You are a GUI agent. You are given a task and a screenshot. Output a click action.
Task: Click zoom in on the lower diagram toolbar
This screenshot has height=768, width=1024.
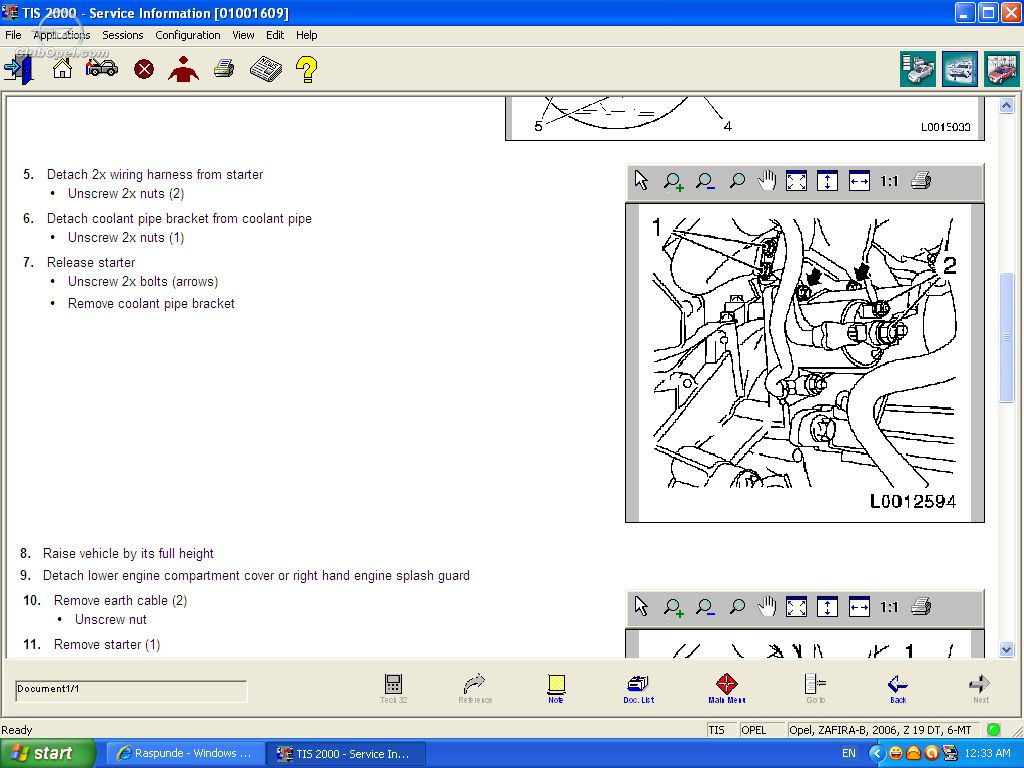pos(673,607)
